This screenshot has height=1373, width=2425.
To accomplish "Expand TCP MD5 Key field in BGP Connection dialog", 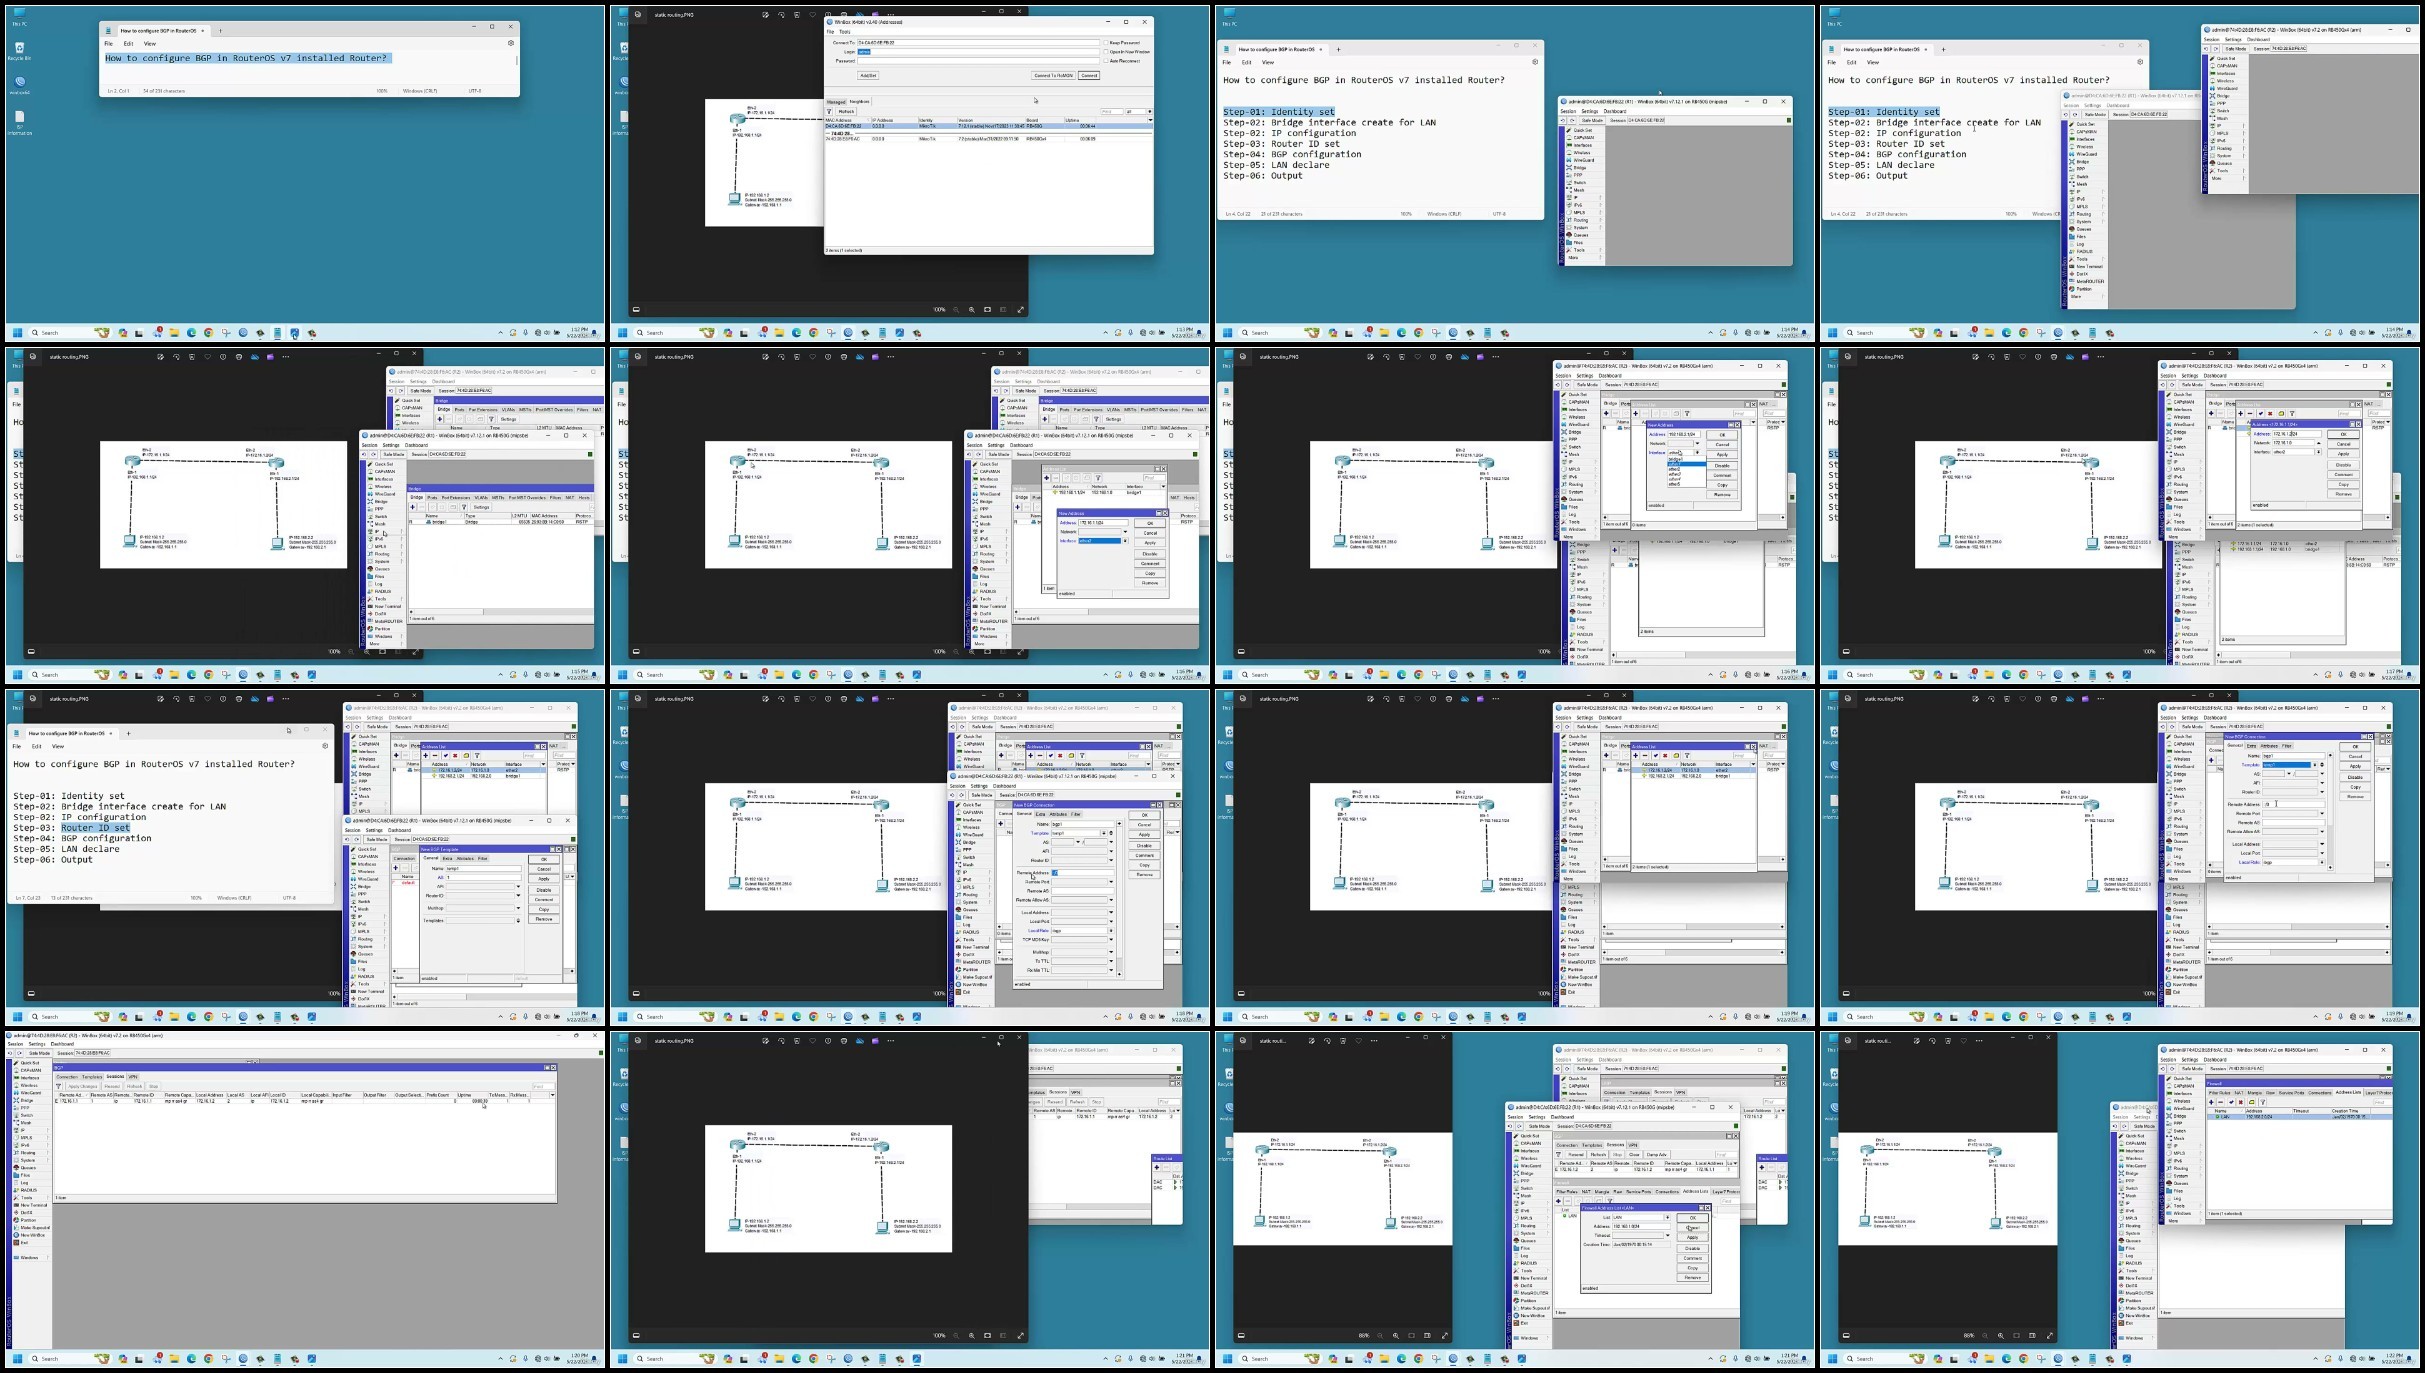I will point(1111,939).
